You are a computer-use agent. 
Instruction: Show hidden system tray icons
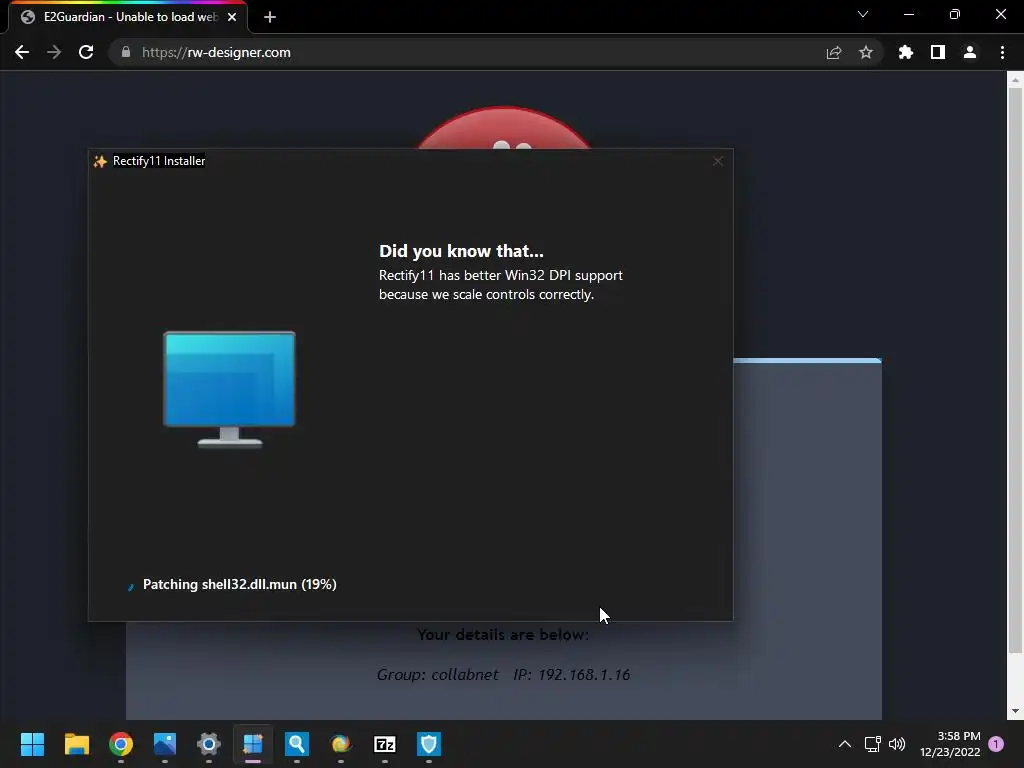(x=844, y=744)
